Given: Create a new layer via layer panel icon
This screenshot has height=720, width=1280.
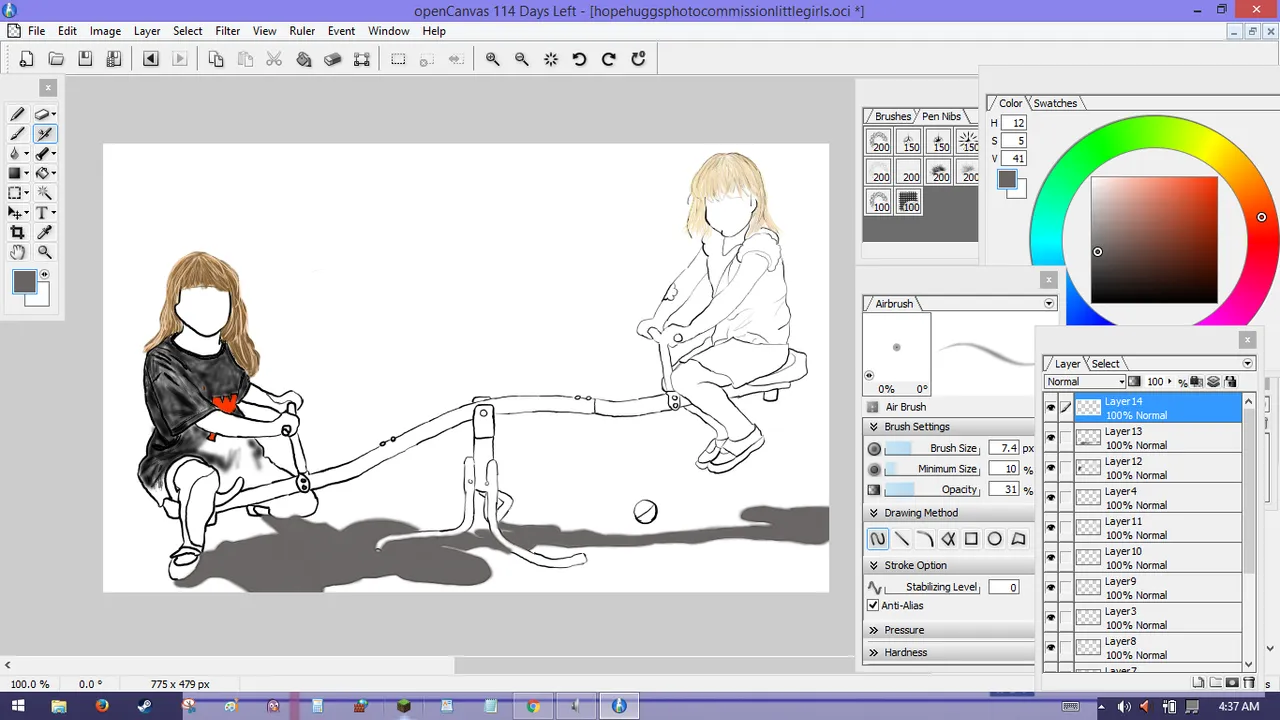Looking at the screenshot, I should click(1199, 682).
